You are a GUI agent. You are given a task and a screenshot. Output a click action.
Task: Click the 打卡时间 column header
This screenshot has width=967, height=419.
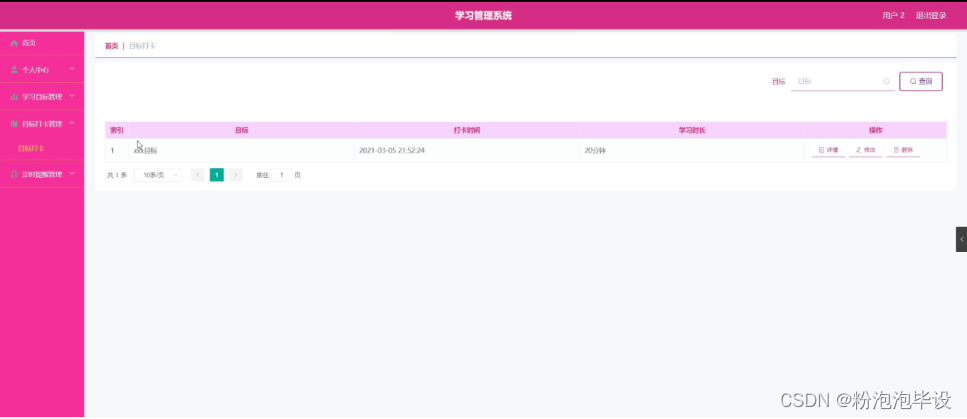coord(466,131)
